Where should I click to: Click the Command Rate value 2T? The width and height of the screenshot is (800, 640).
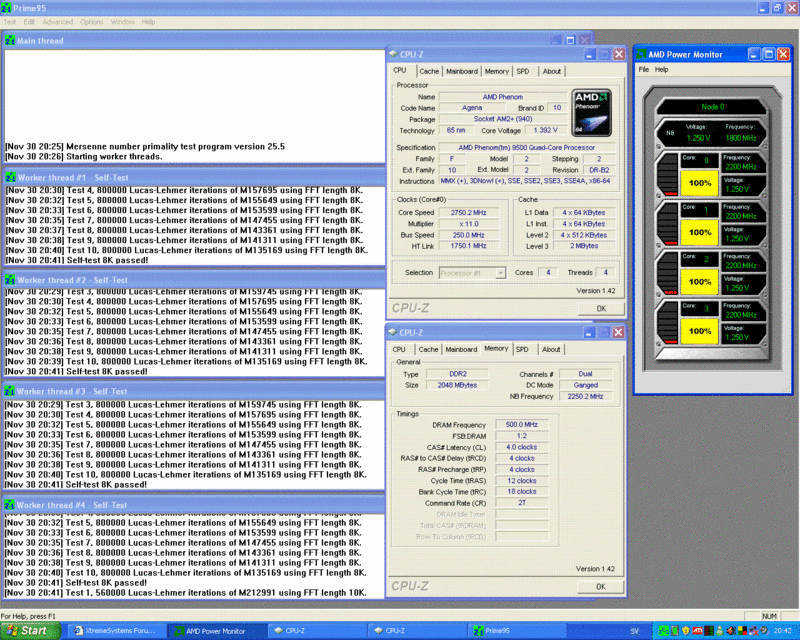(521, 503)
